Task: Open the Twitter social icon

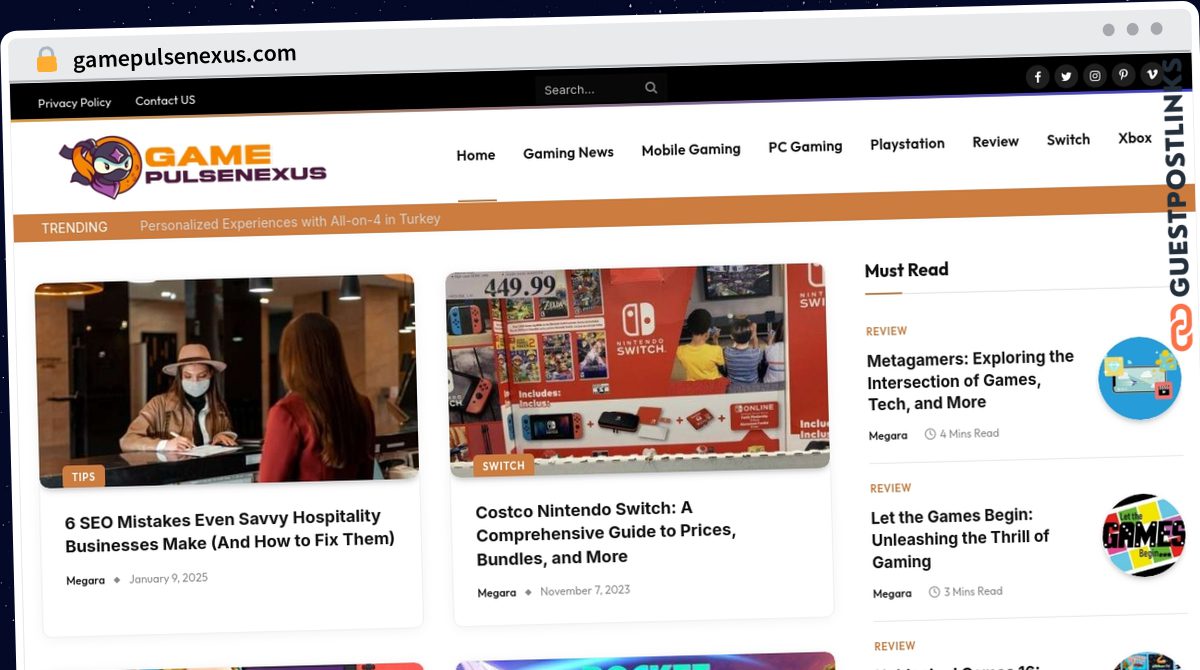Action: 1066,77
